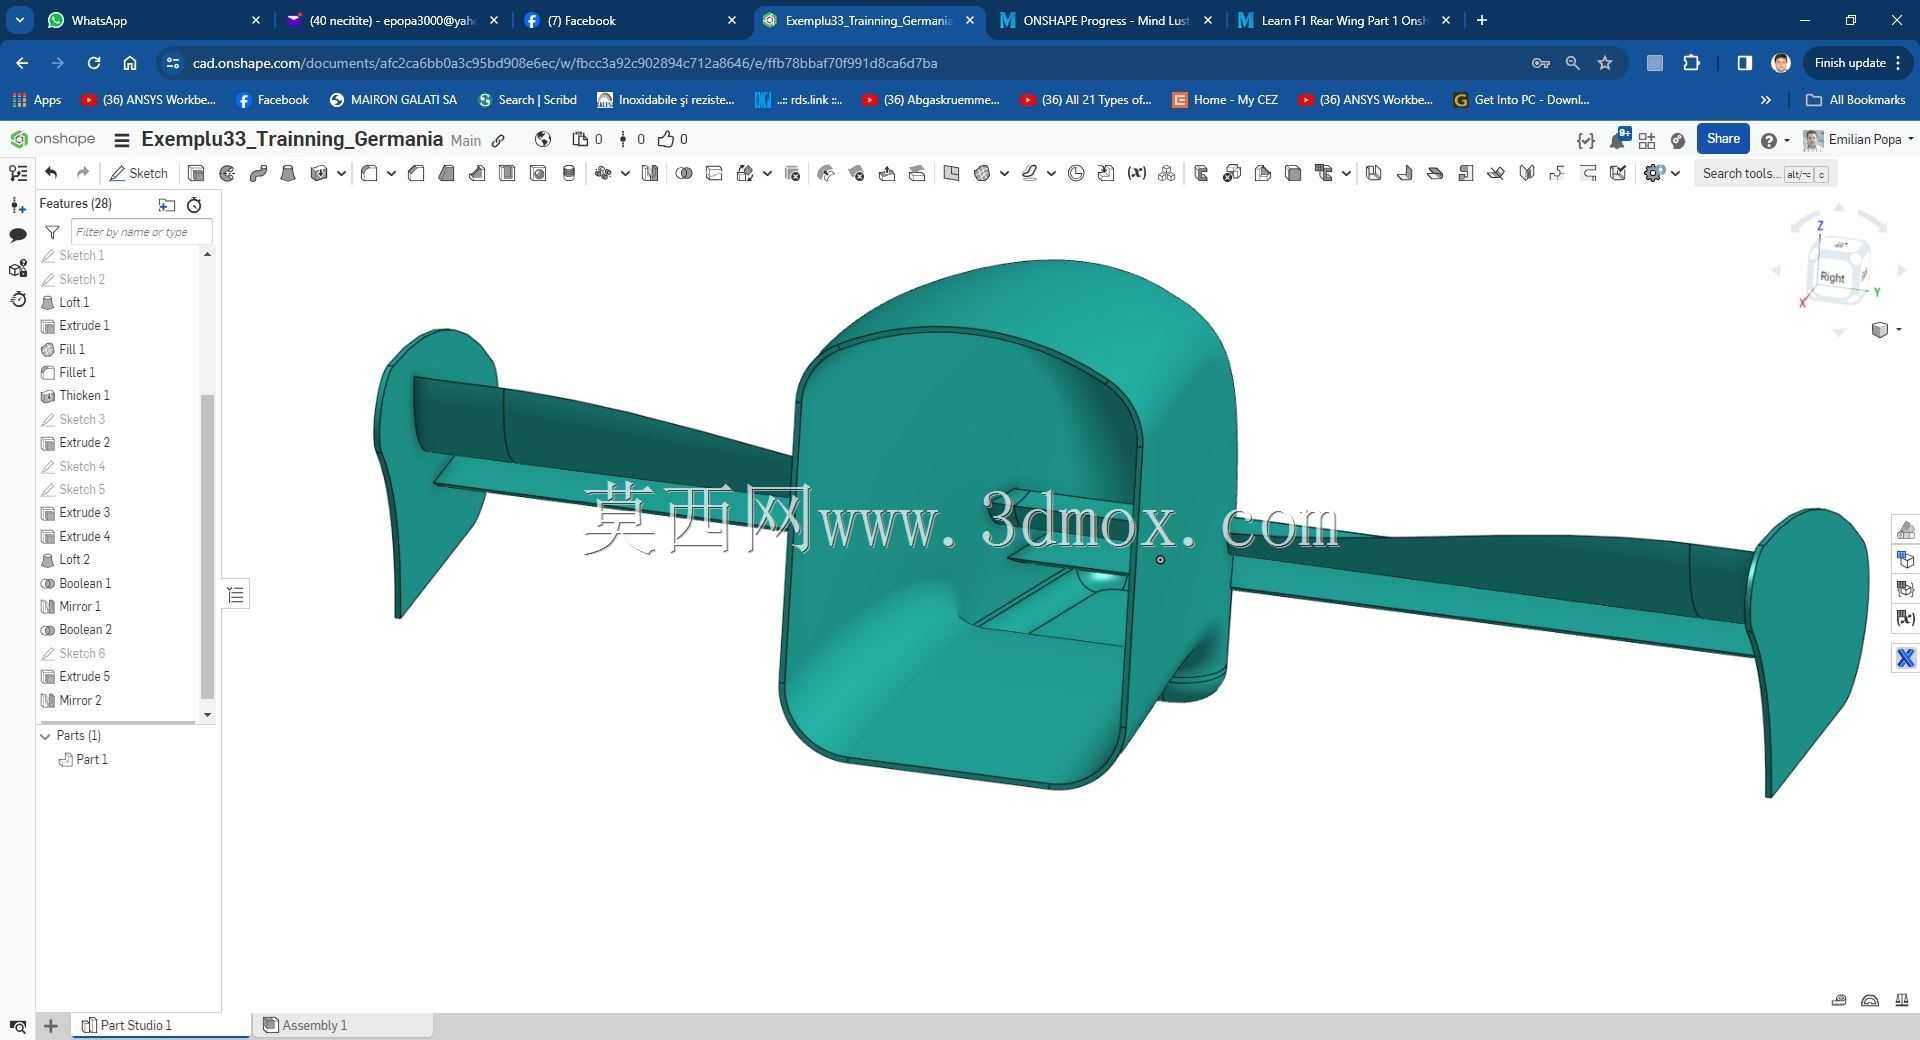Select the Shell tool
1920x1040 pixels.
coord(507,173)
